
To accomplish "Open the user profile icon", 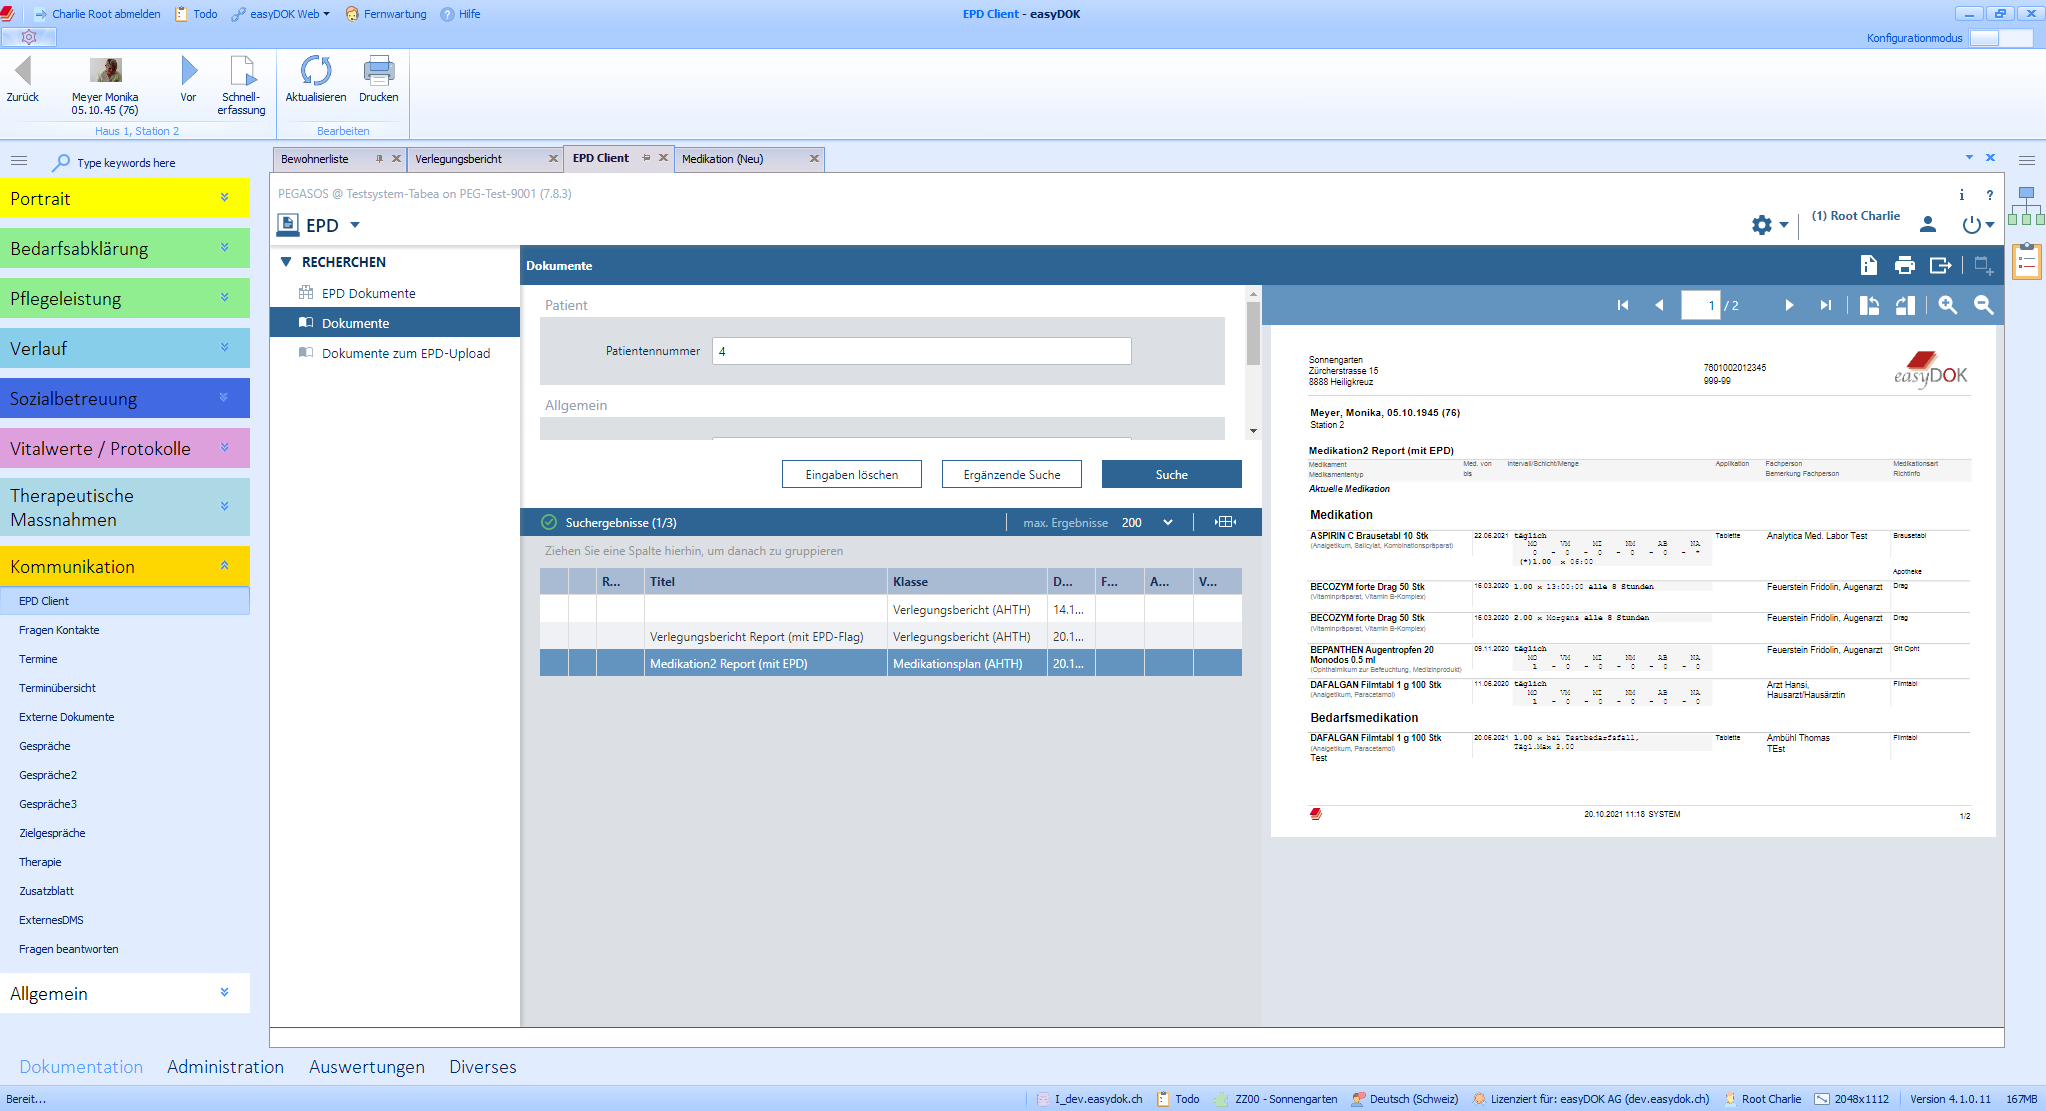I will pyautogui.click(x=1928, y=225).
